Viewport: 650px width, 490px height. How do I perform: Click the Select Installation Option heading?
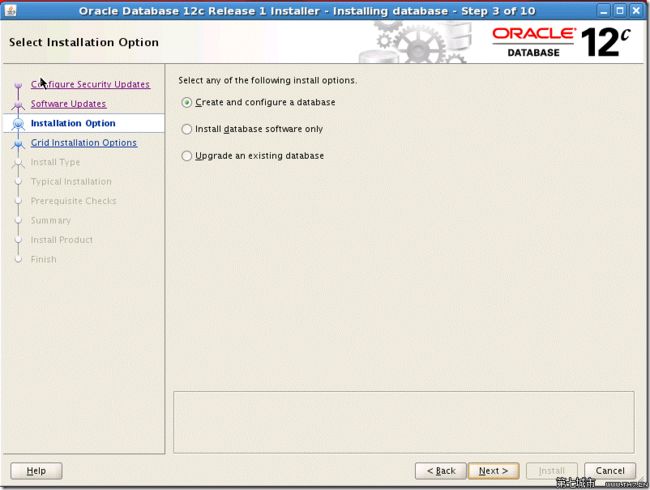(84, 42)
